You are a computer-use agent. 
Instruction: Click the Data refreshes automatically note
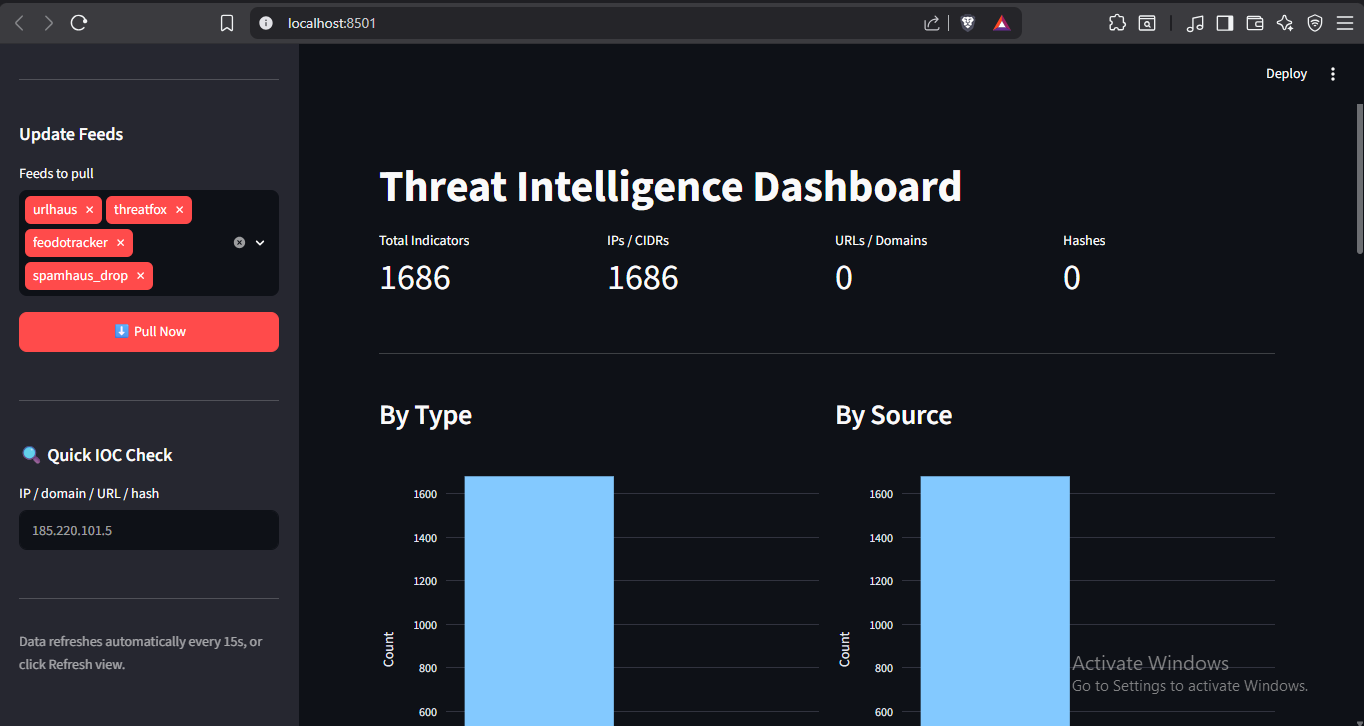pos(141,653)
